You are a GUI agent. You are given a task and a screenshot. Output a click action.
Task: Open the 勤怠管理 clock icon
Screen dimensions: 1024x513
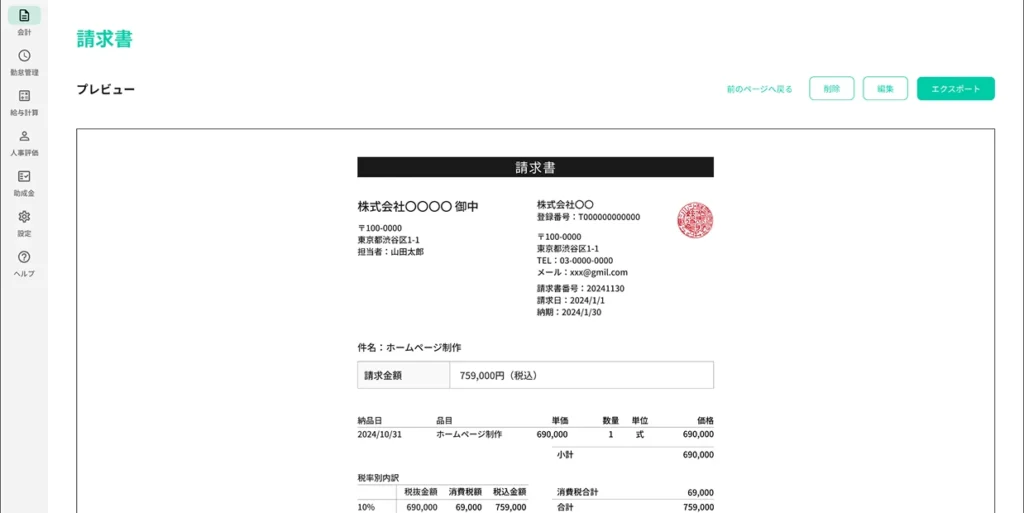point(24,56)
